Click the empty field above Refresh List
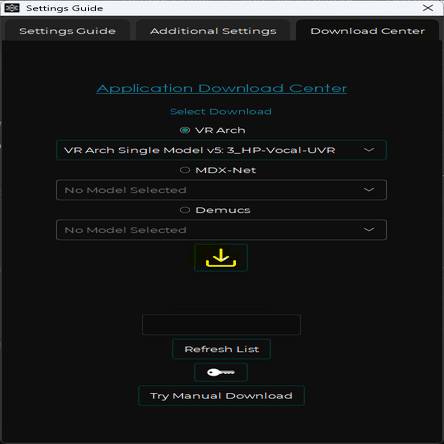Viewport: 444px width, 444px height. [221, 325]
